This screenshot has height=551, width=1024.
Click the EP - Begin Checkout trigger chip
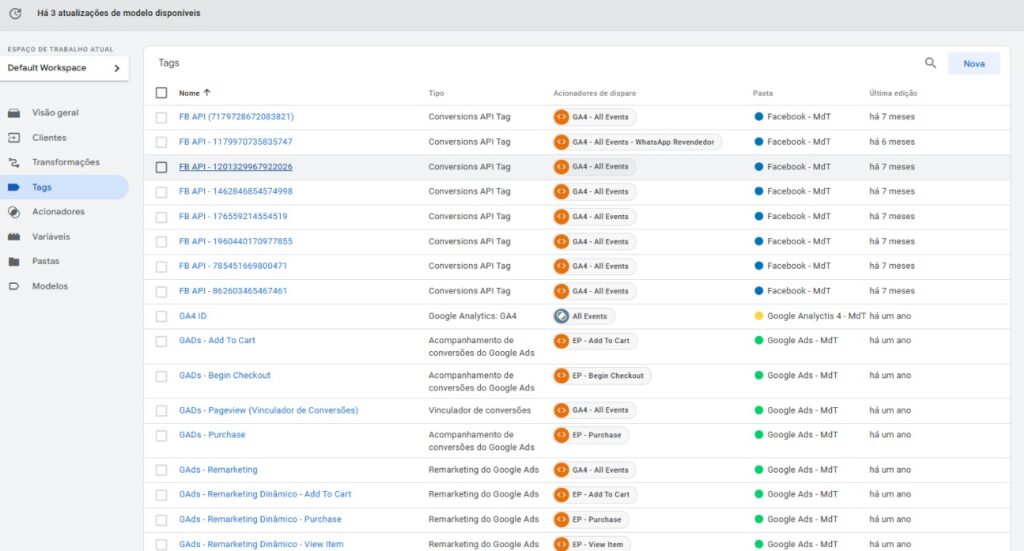pos(601,376)
